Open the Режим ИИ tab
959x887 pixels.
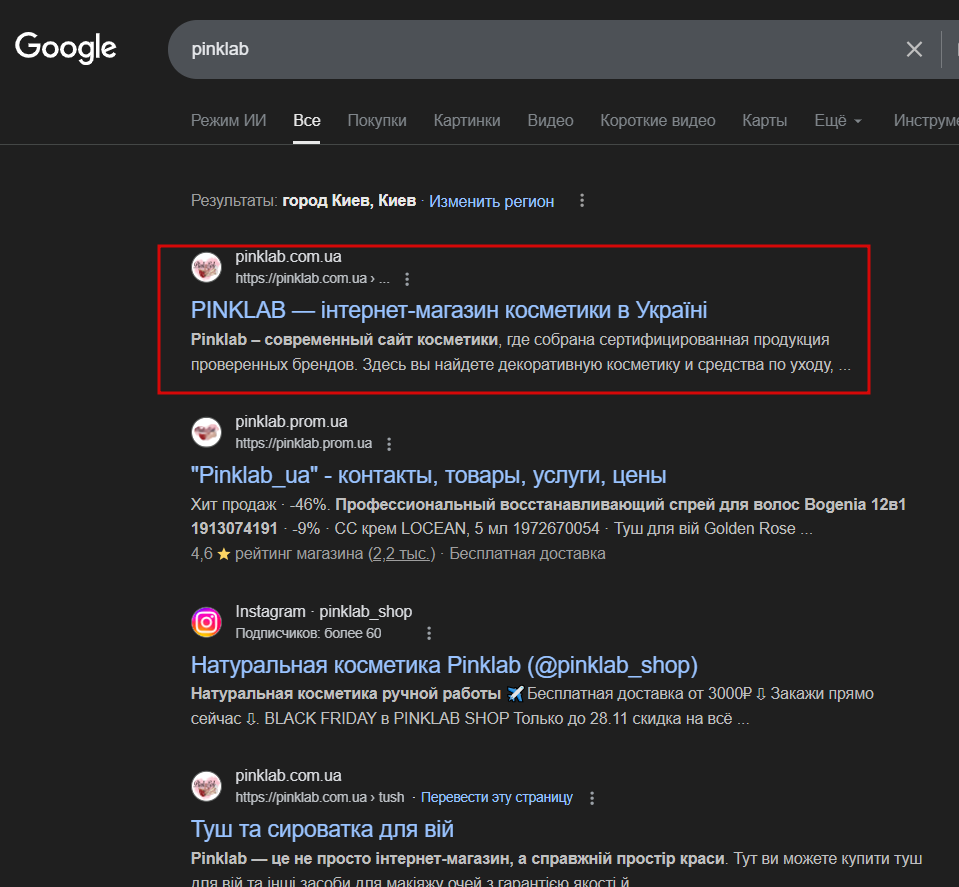(229, 121)
